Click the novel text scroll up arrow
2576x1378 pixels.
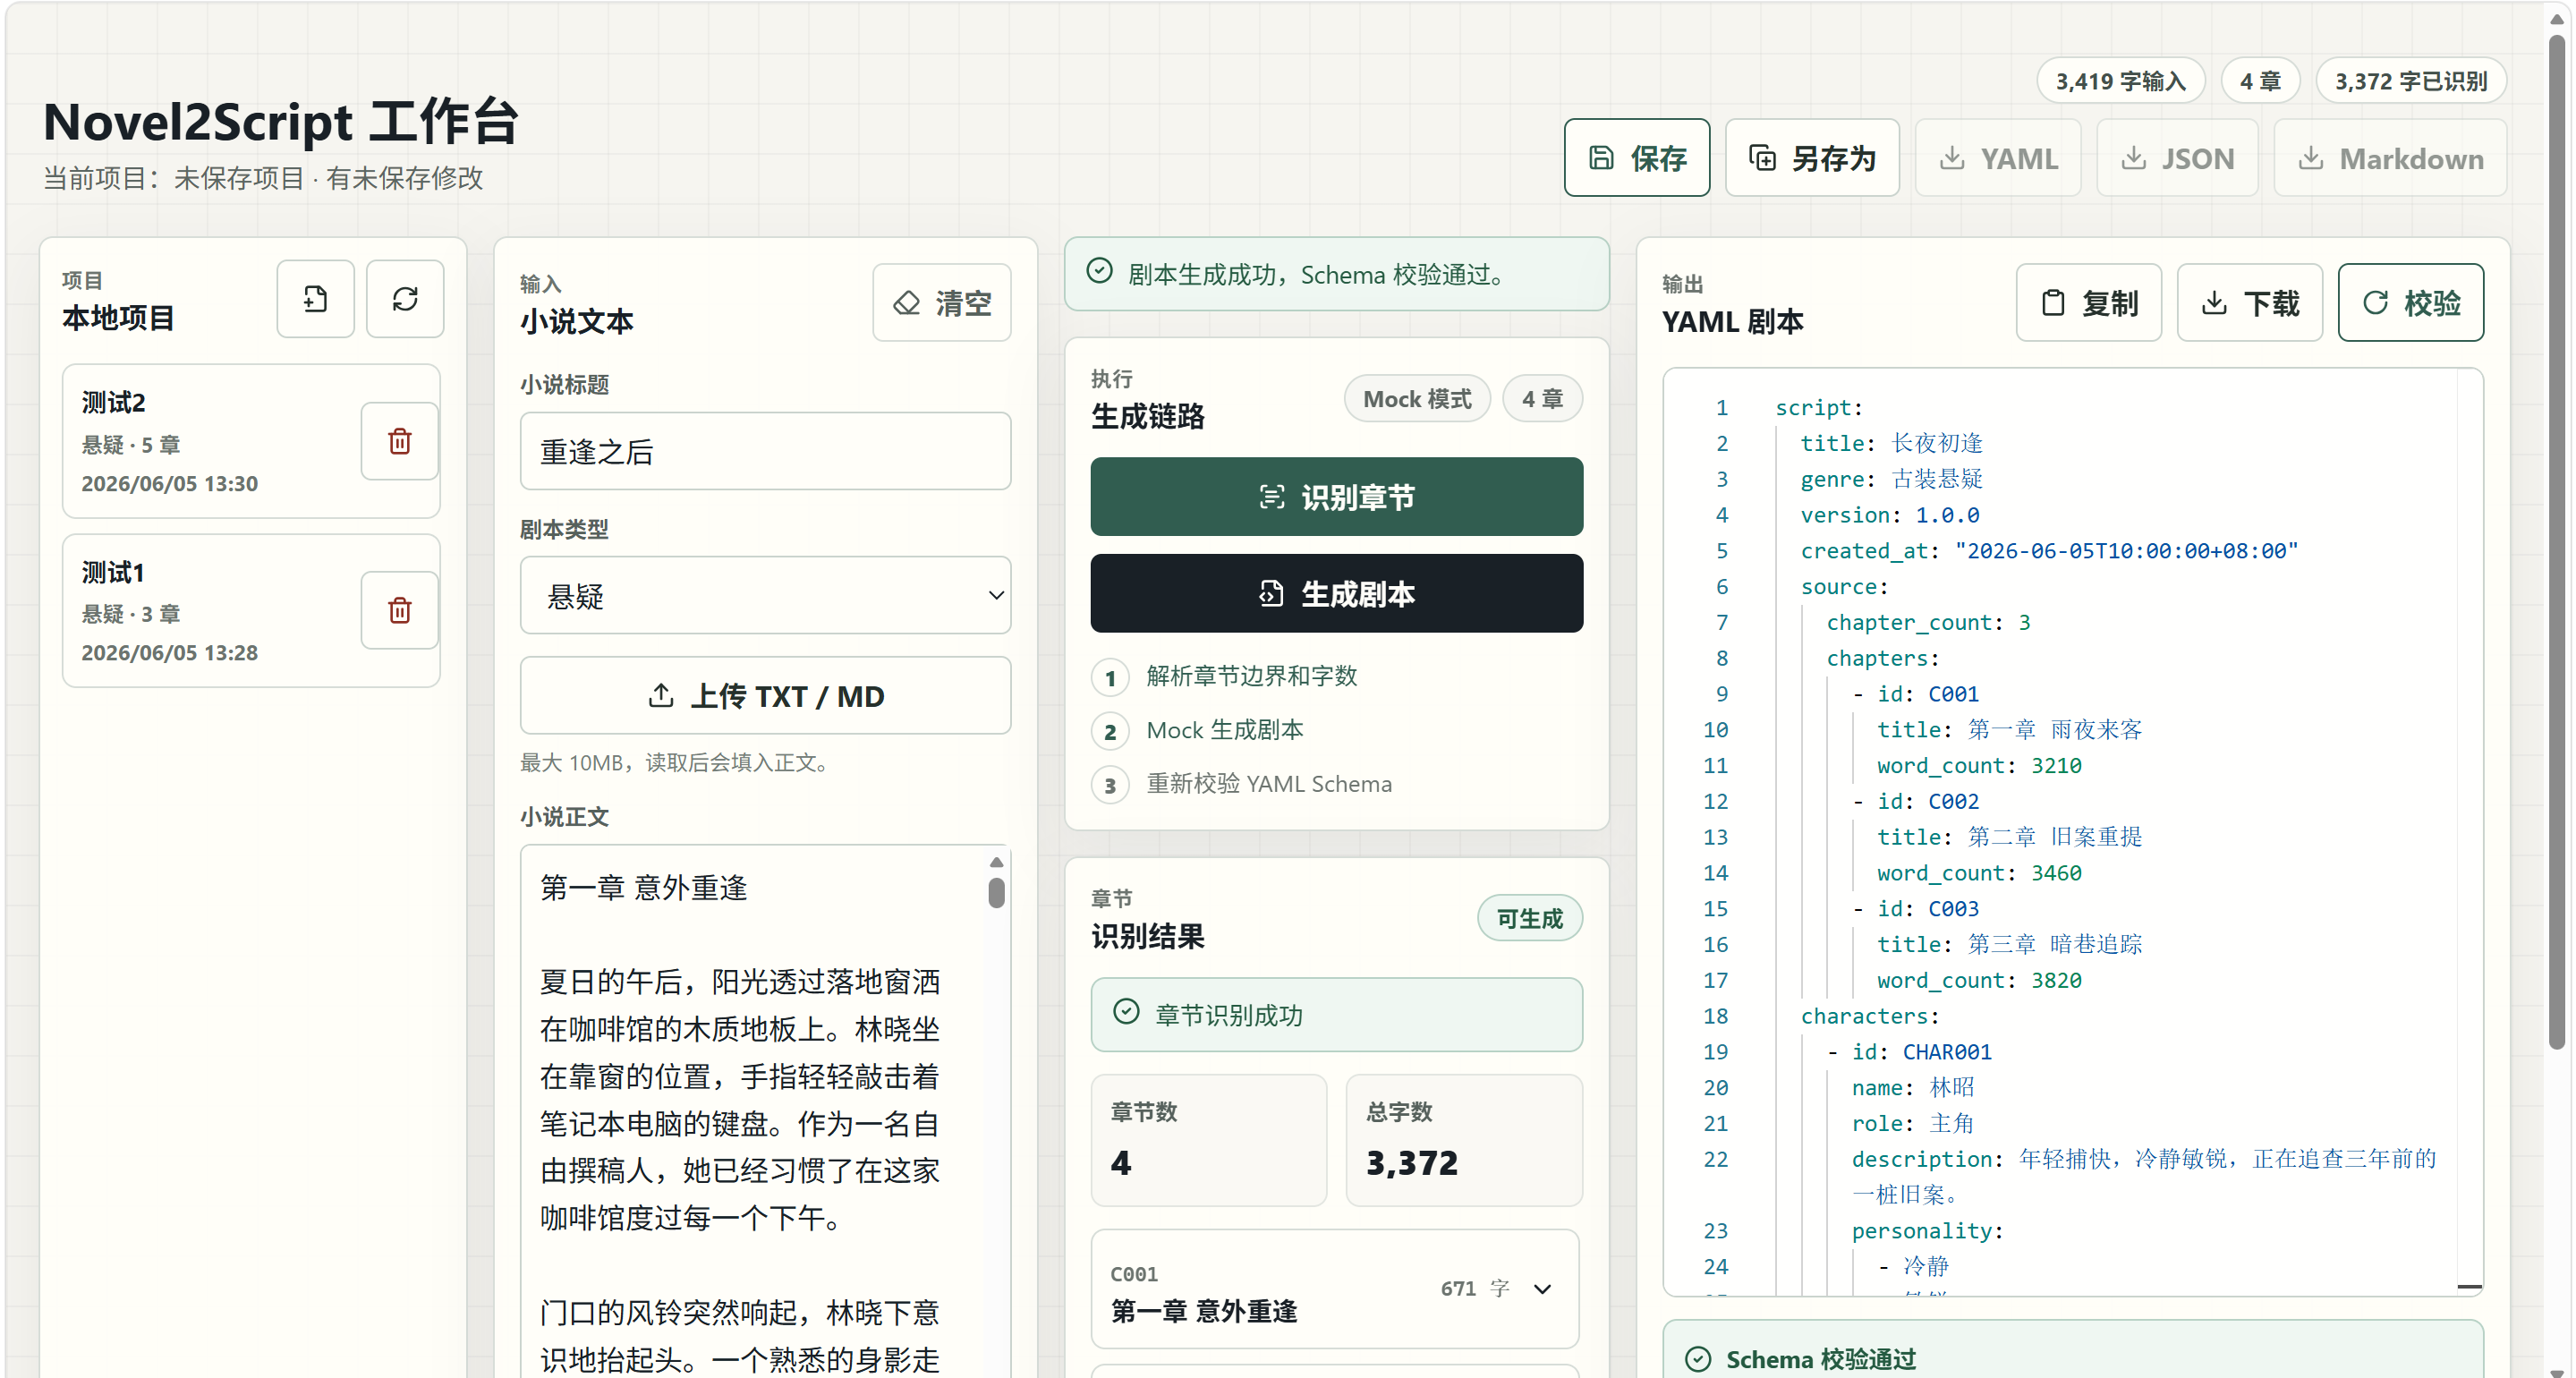pos(996,862)
